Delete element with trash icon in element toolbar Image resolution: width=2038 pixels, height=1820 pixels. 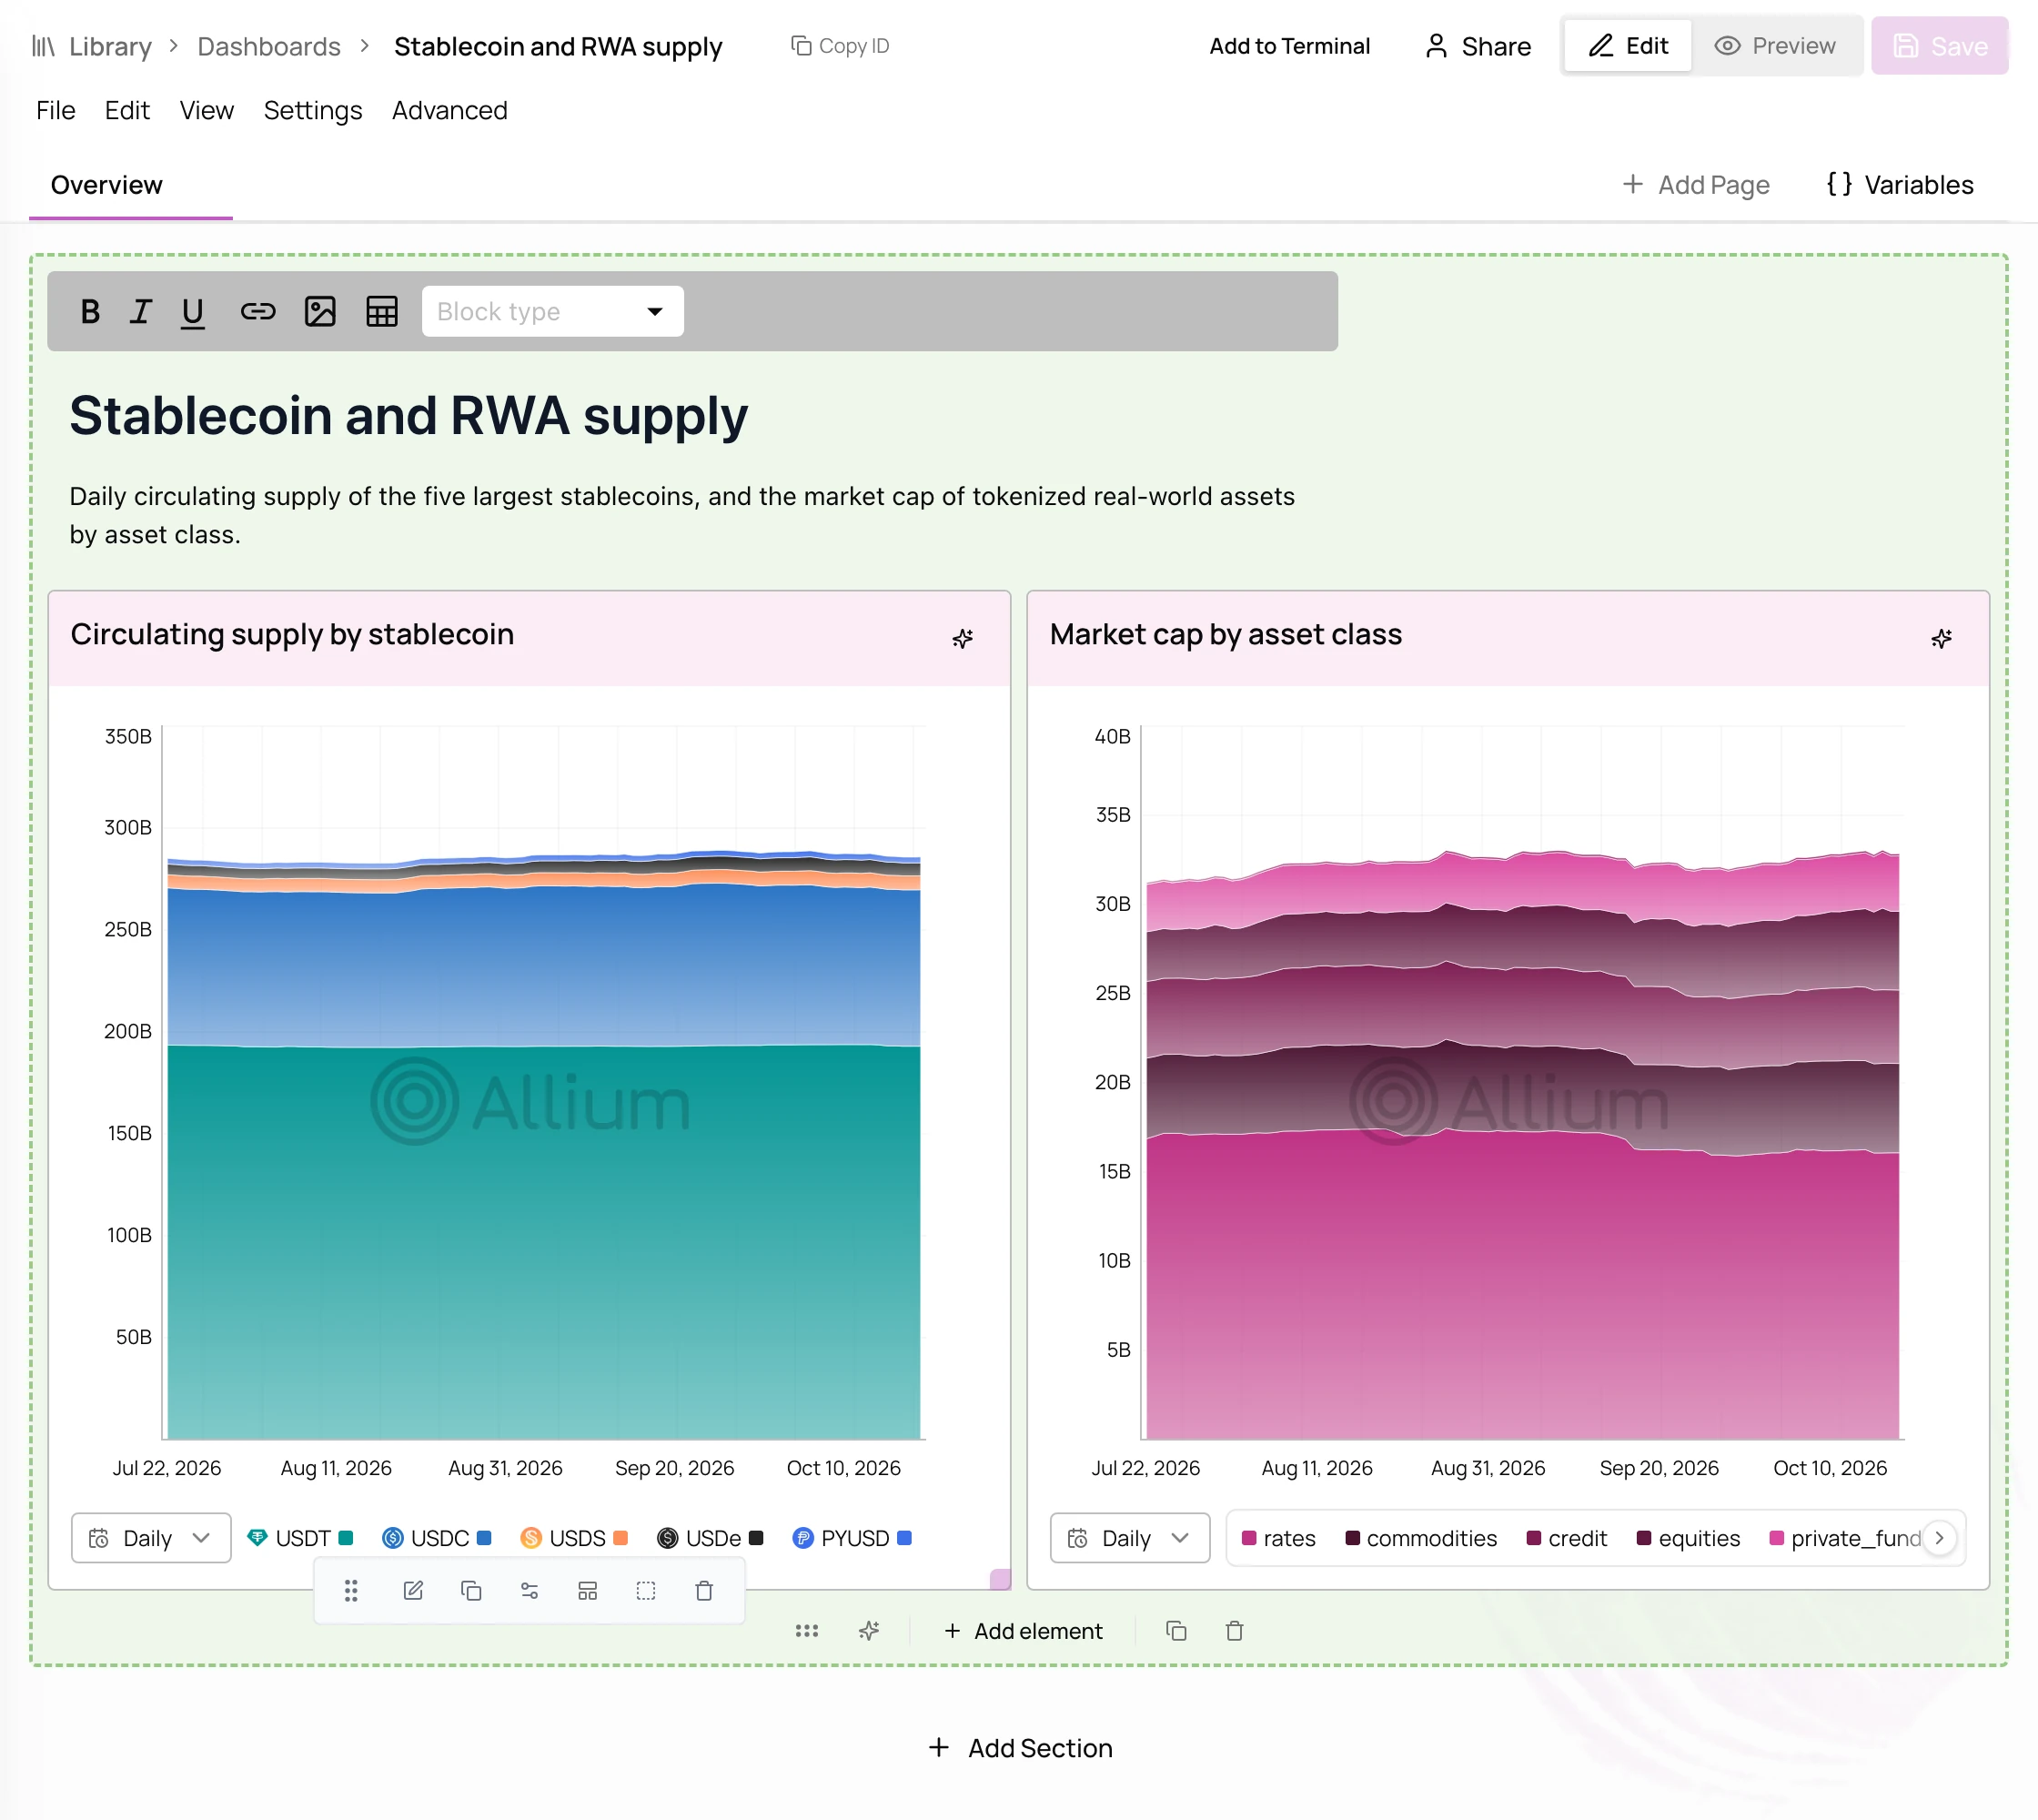pyautogui.click(x=705, y=1591)
